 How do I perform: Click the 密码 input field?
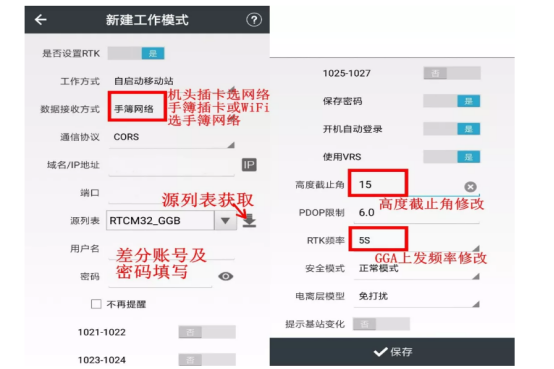point(160,278)
